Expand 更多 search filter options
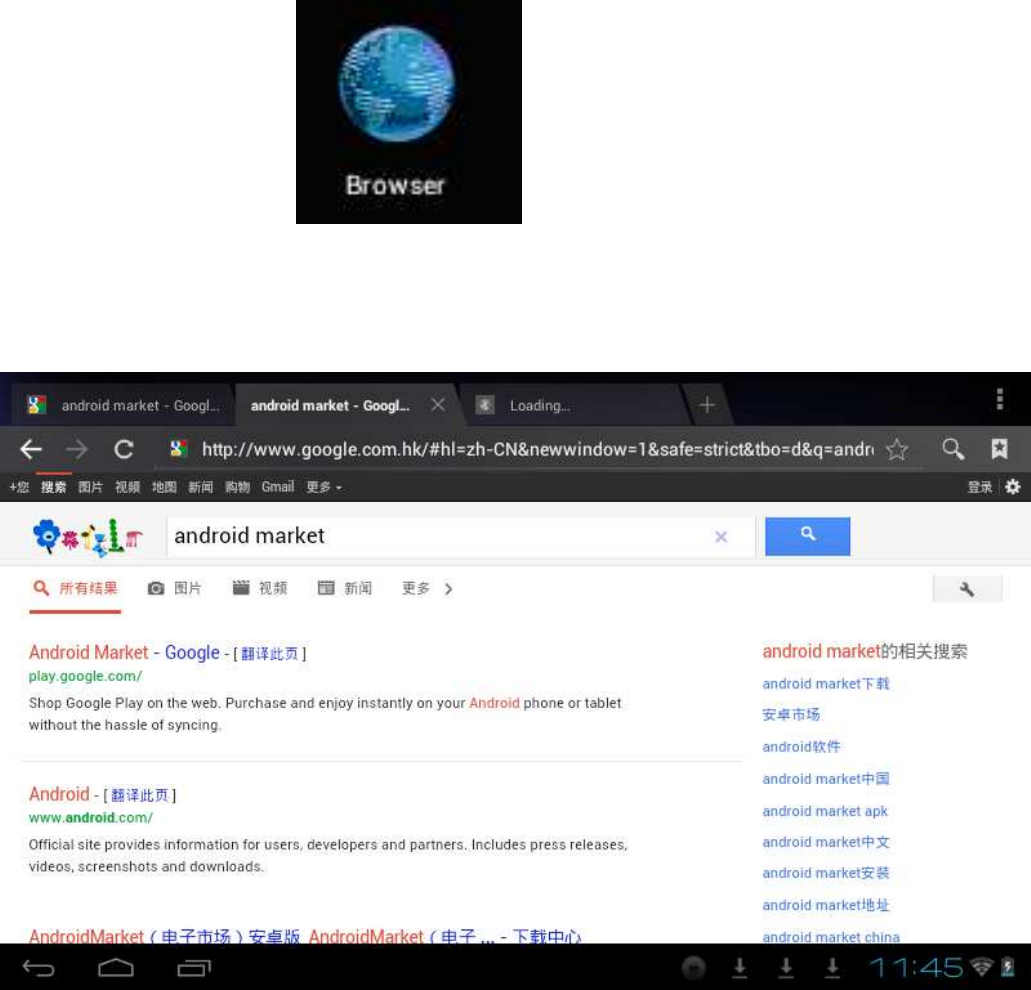 coord(427,588)
